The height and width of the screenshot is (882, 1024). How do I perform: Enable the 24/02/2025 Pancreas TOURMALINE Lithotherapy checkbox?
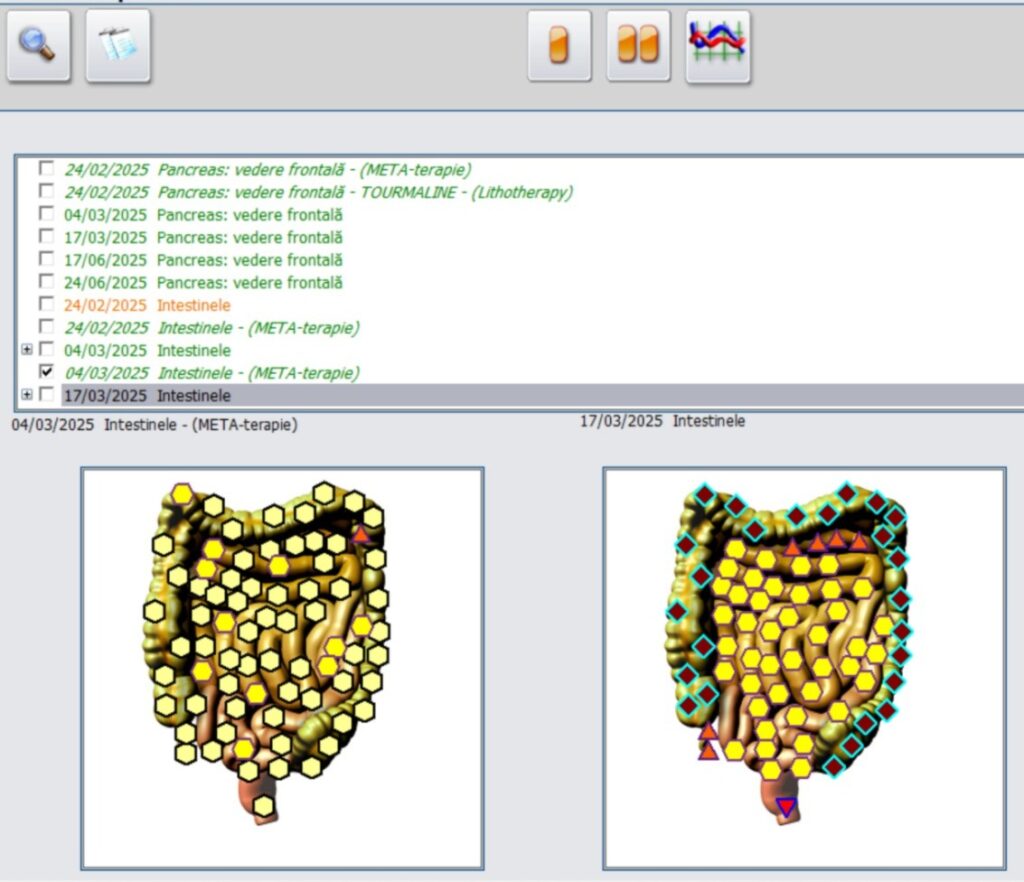click(x=46, y=191)
